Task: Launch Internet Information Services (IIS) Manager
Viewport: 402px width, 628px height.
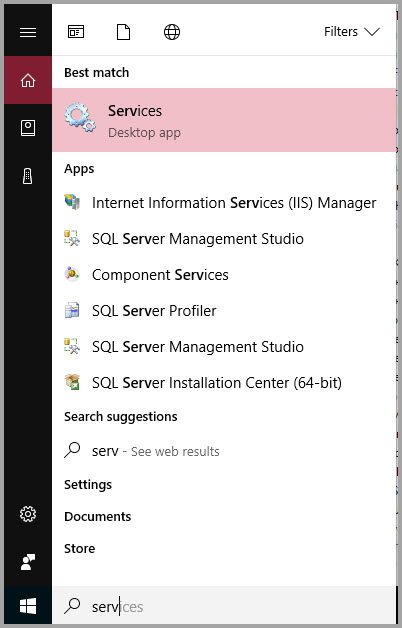Action: coord(224,203)
